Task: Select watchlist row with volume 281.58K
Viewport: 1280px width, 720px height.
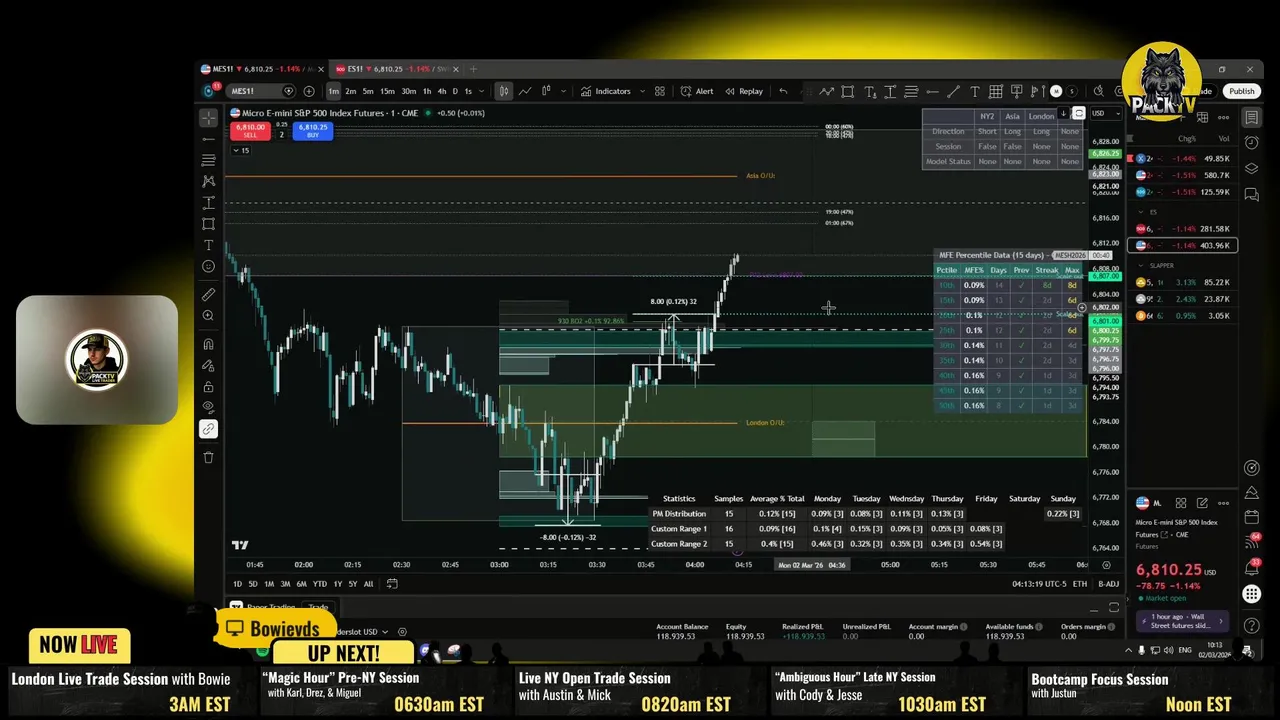Action: tap(1184, 228)
